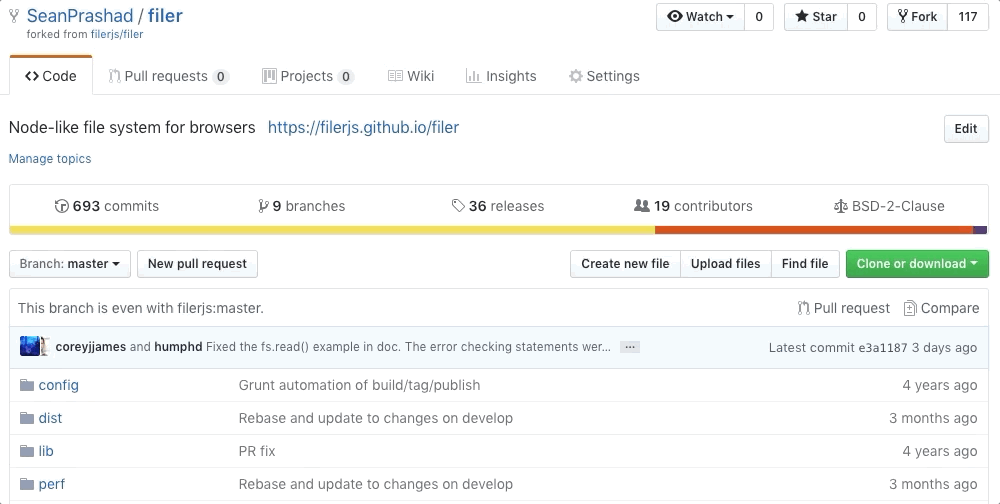Screen dimensions: 1000x504
Task: Click the branches icon next to 9 branches
Action: pos(263,206)
